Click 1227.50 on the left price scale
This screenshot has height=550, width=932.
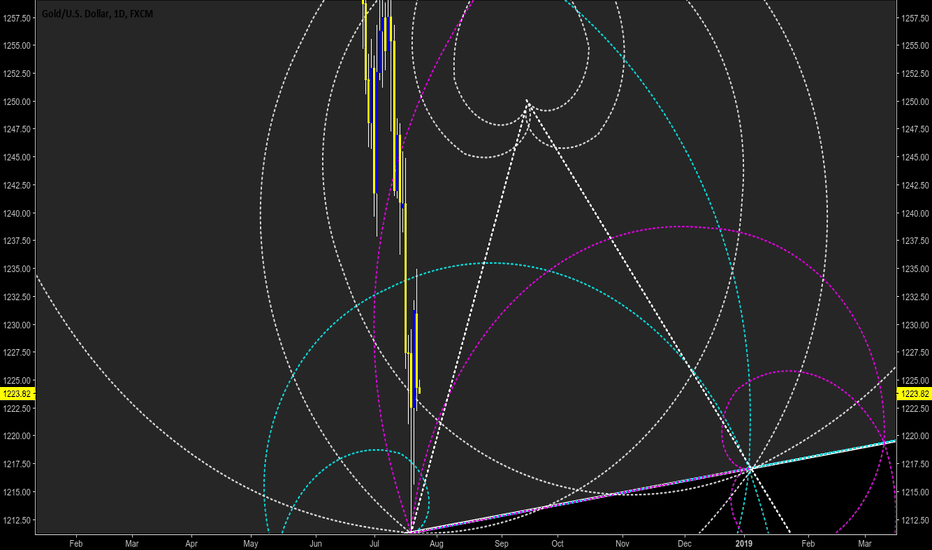point(17,353)
